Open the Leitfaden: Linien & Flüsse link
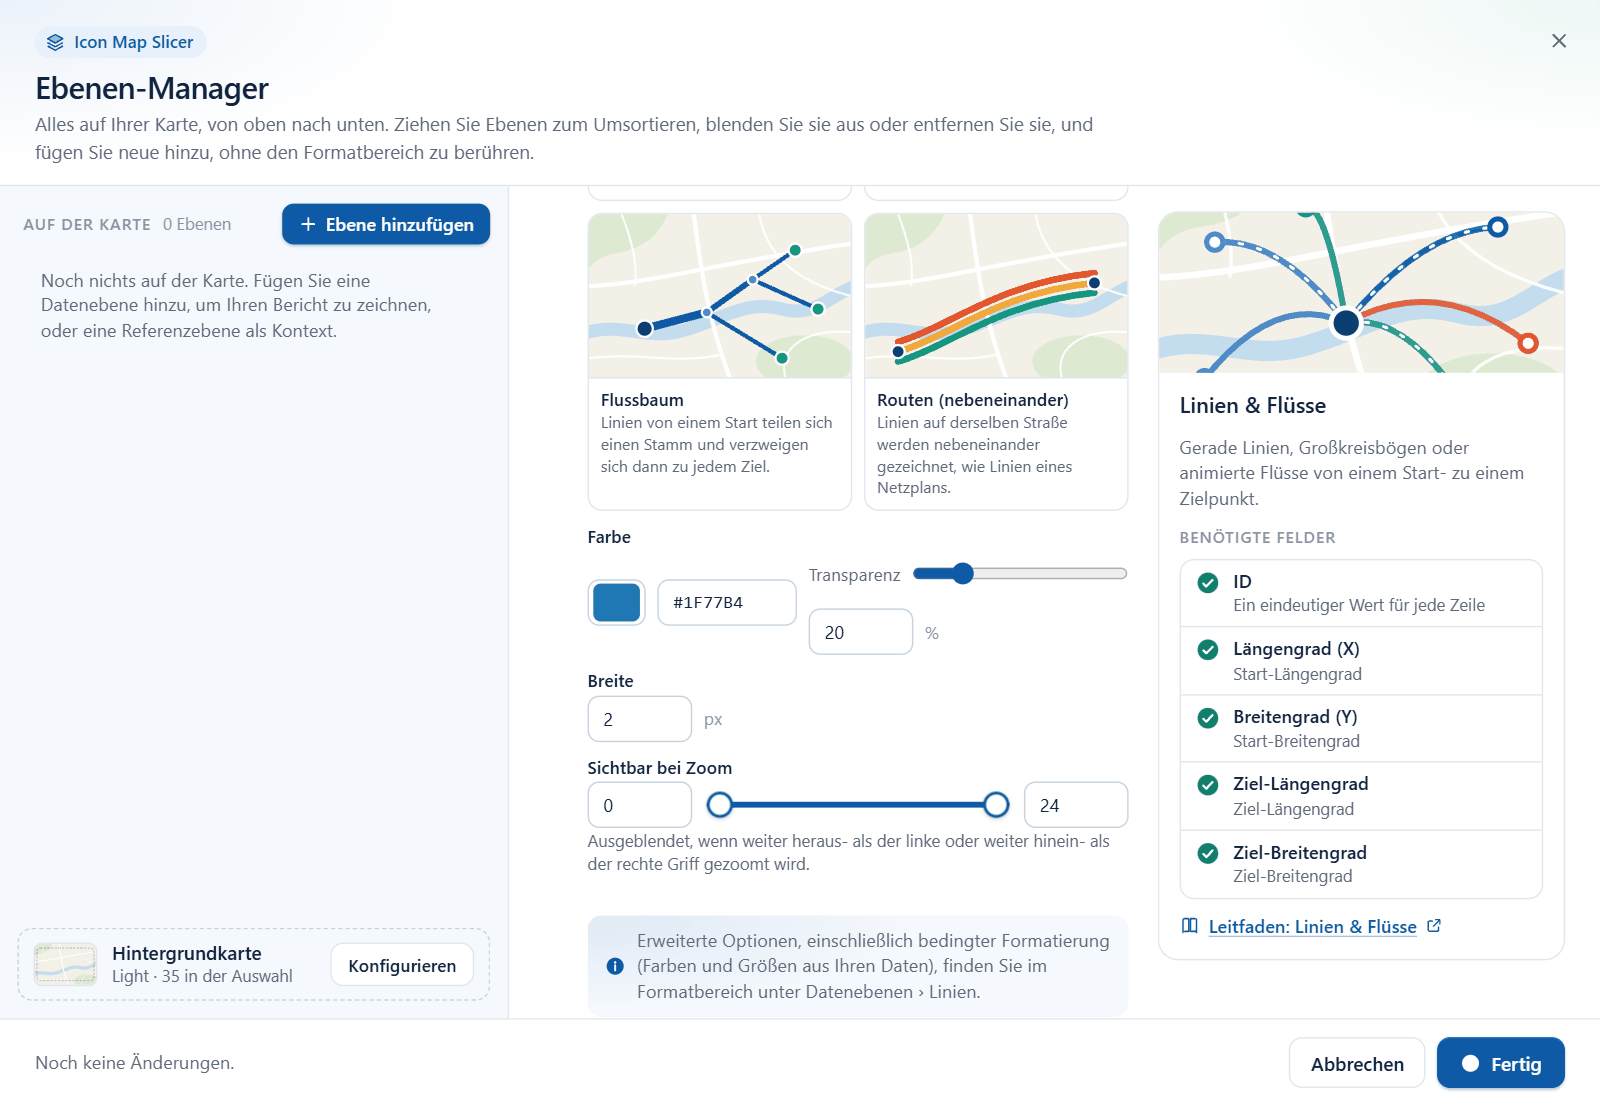 1312,927
